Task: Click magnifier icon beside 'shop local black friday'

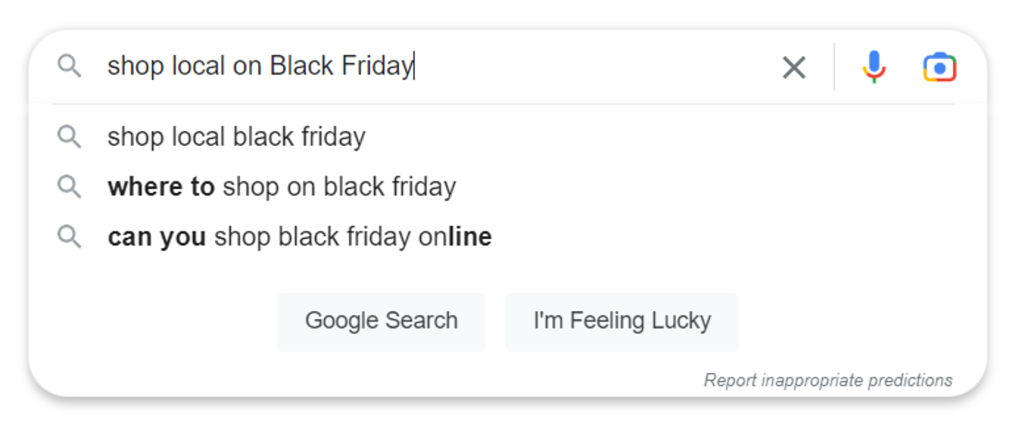Action: click(69, 137)
